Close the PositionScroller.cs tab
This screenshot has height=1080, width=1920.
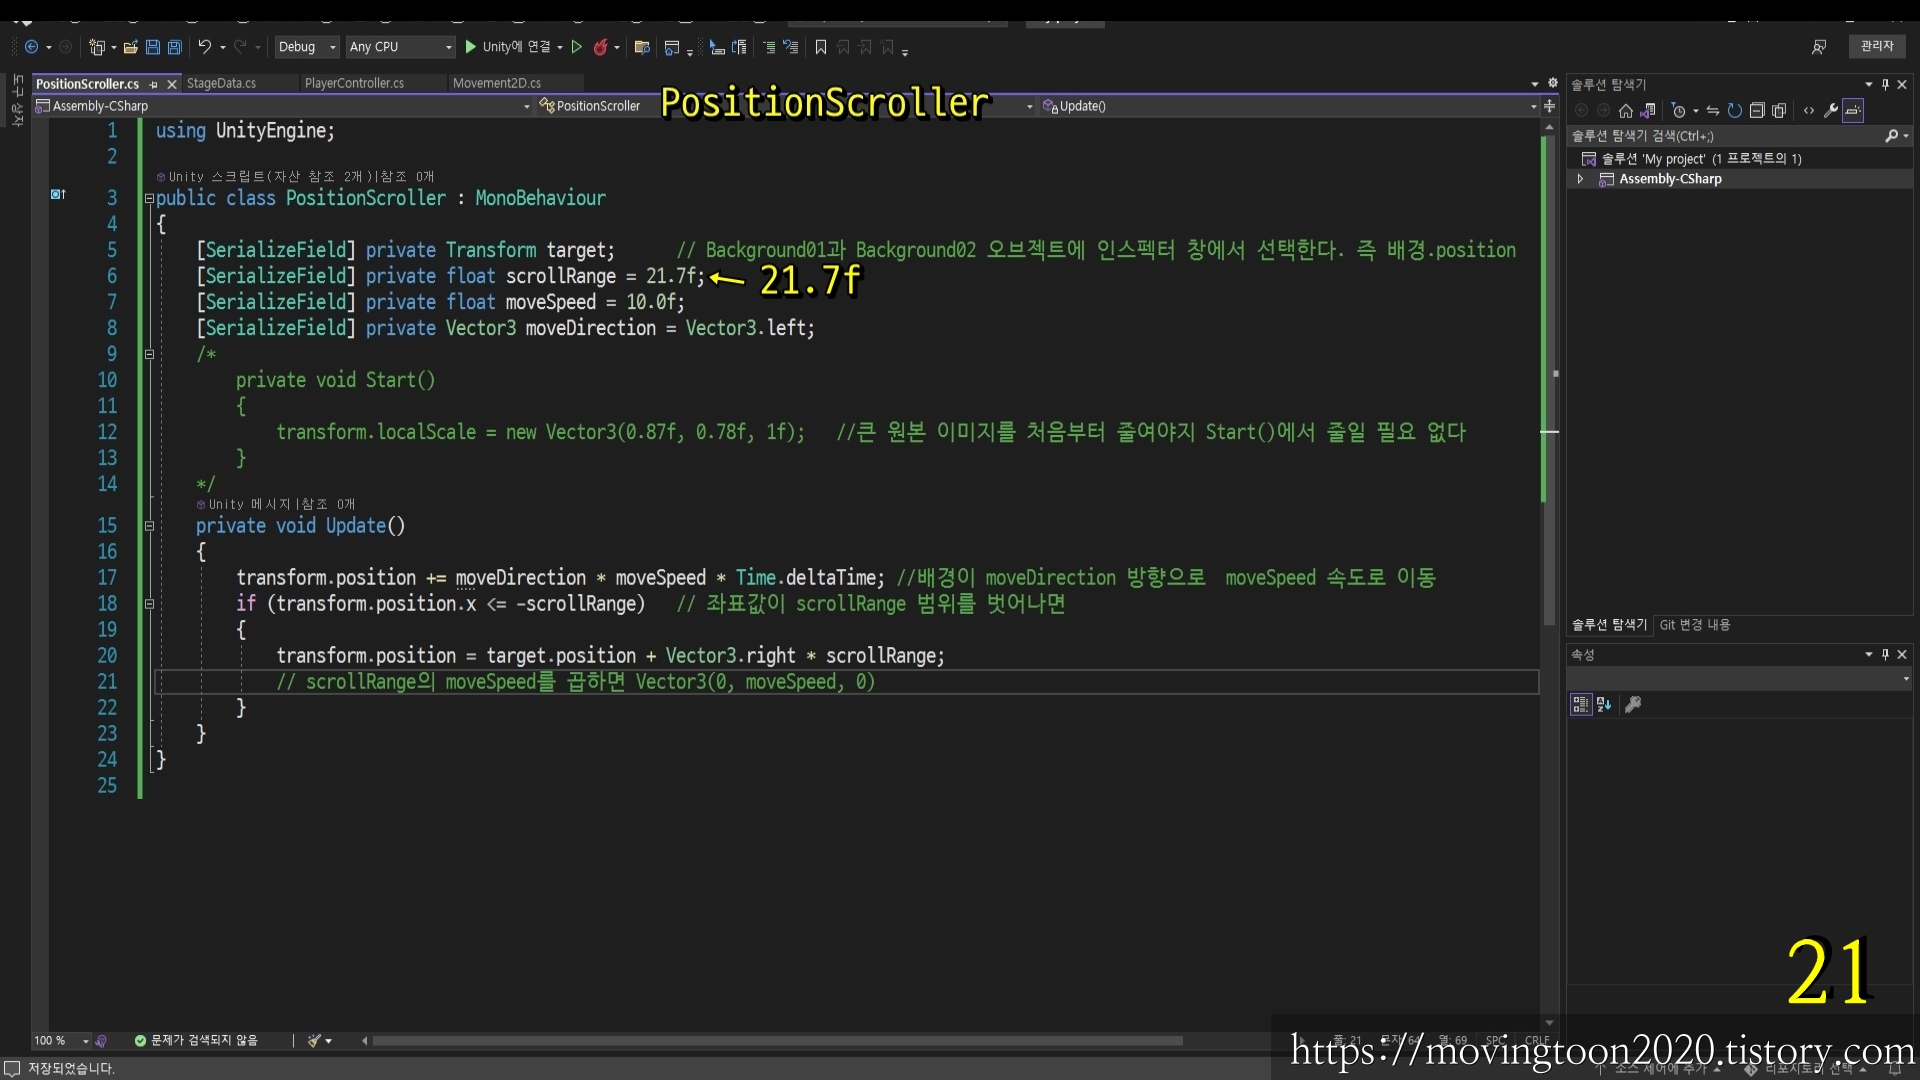point(172,84)
